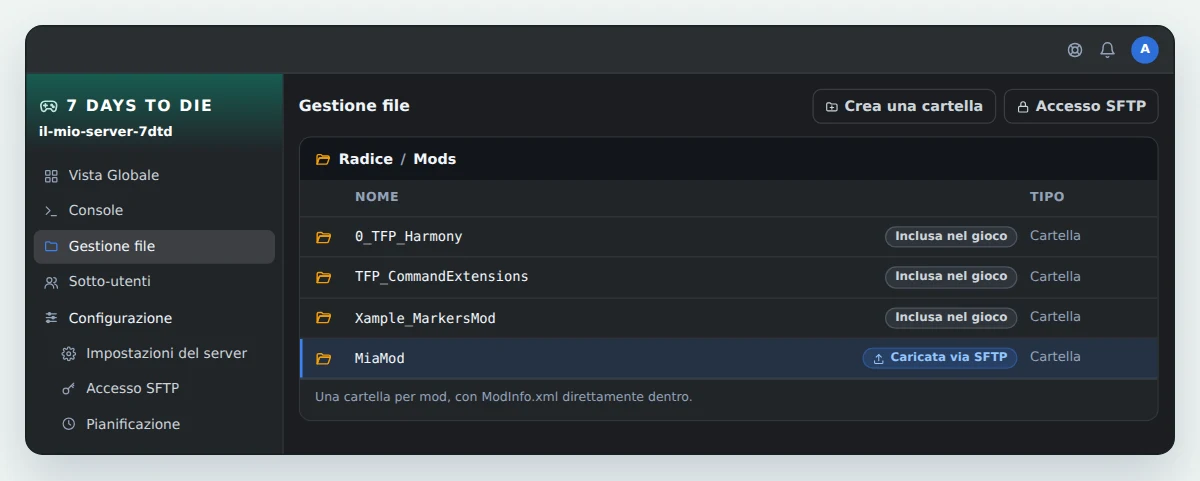The image size is (1200, 481).
Task: Open the user avatar "A"
Action: 1145,50
